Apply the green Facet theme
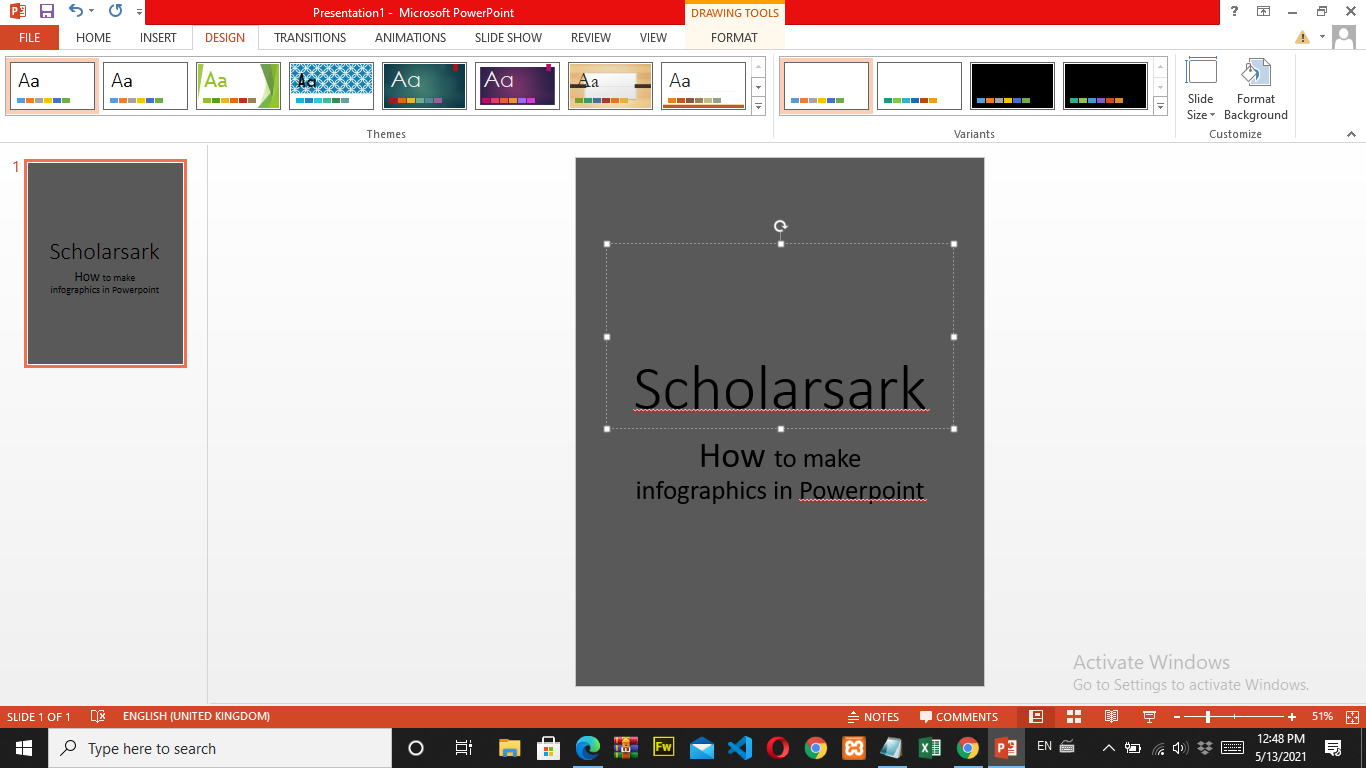The image size is (1366, 768). tap(238, 86)
